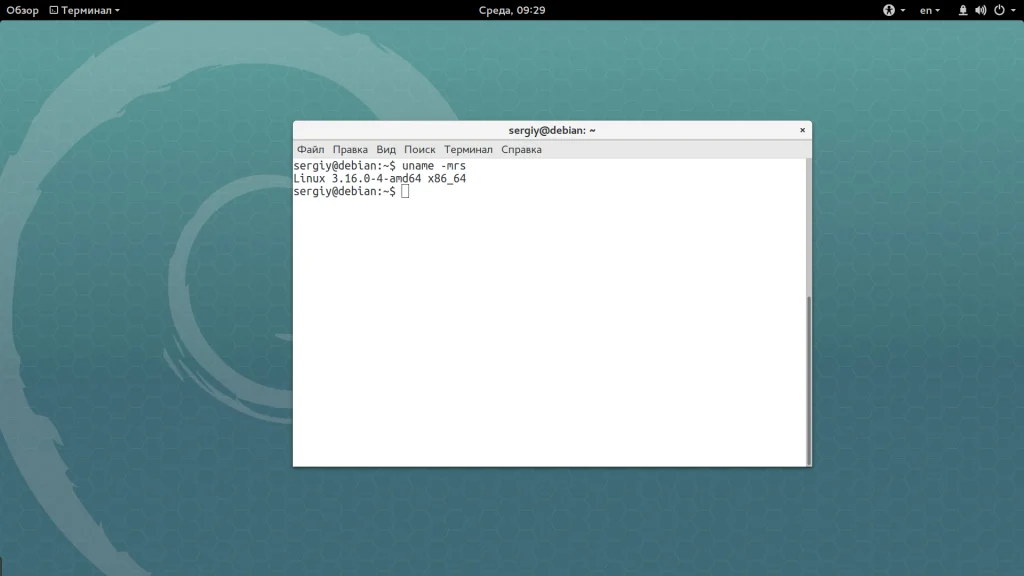Expand the system menu arrow next to power icon
Viewport: 1024px width, 576px height.
pyautogui.click(x=1011, y=10)
